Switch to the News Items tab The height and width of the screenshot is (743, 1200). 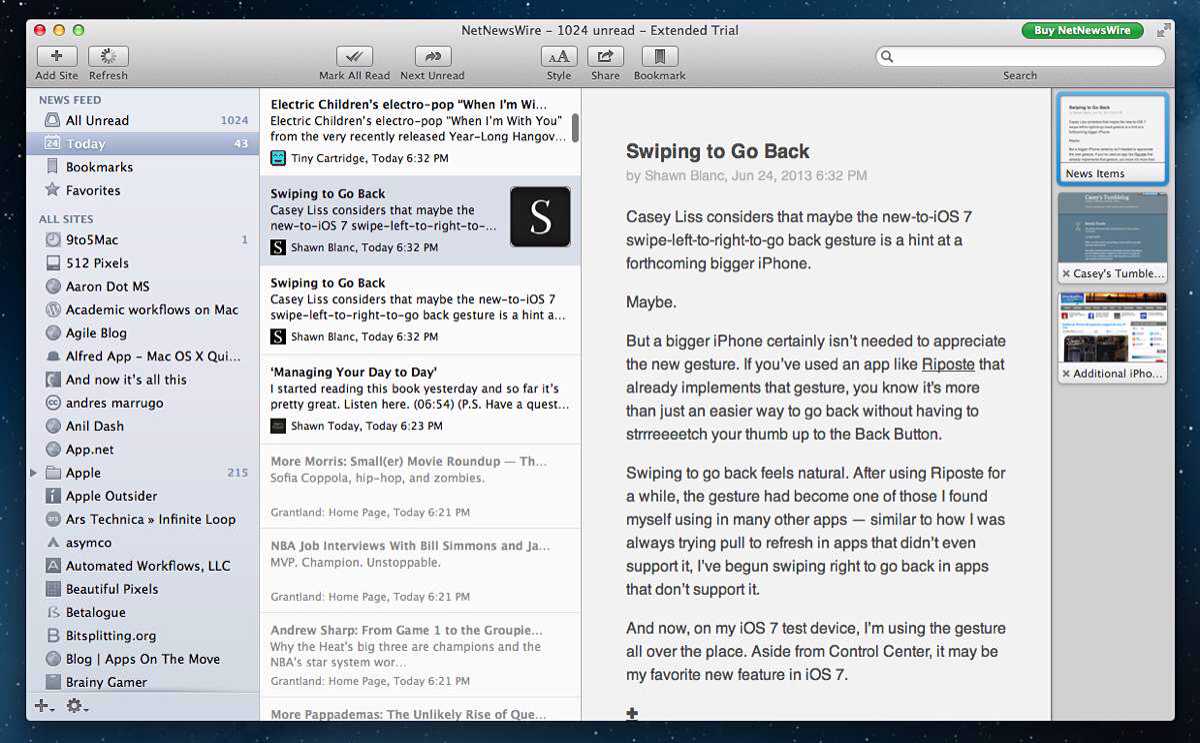point(1112,138)
